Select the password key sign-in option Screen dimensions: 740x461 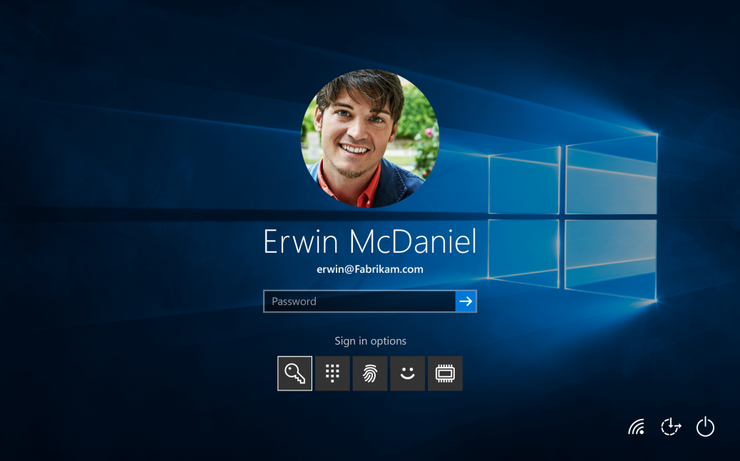click(x=294, y=373)
